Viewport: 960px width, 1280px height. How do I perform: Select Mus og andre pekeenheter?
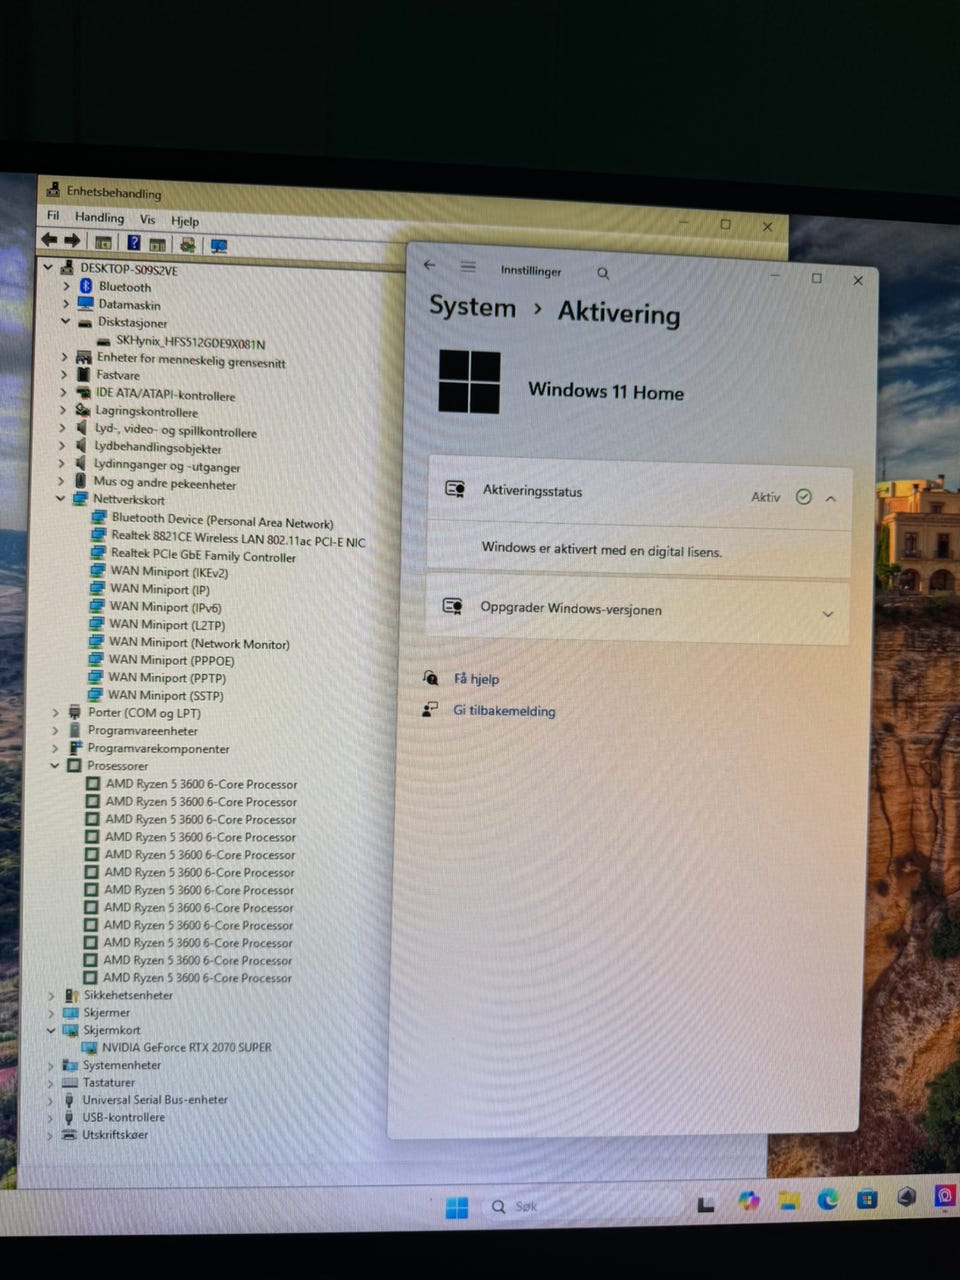point(165,482)
